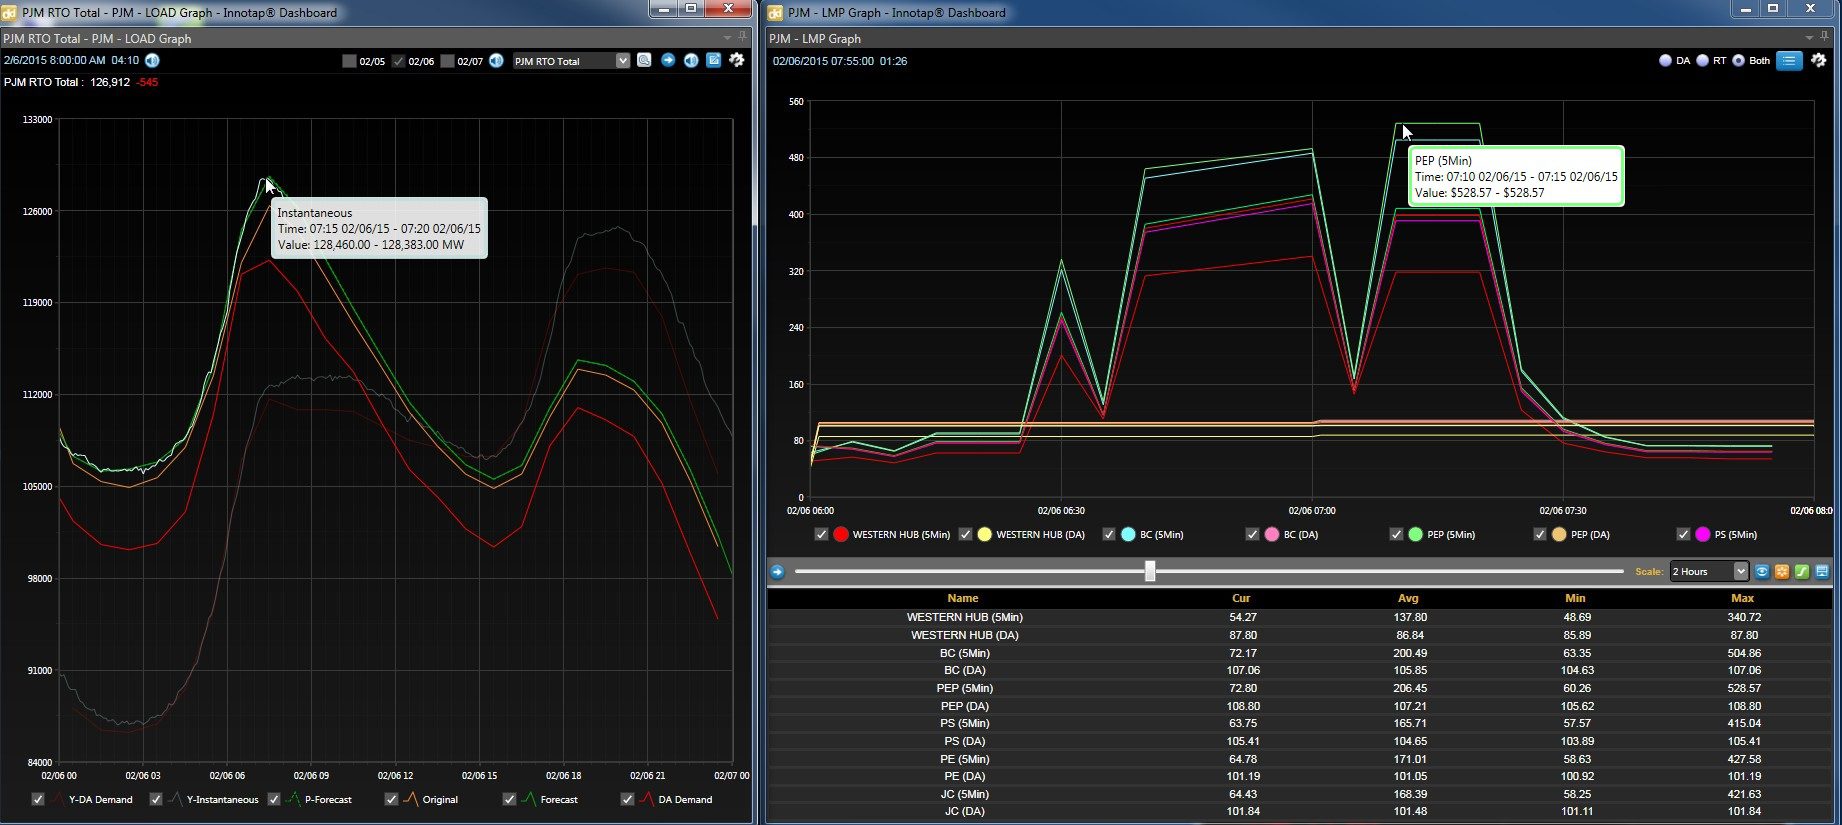Toggle PEP (DA) legend checkbox
The image size is (1842, 825).
[x=1540, y=534]
